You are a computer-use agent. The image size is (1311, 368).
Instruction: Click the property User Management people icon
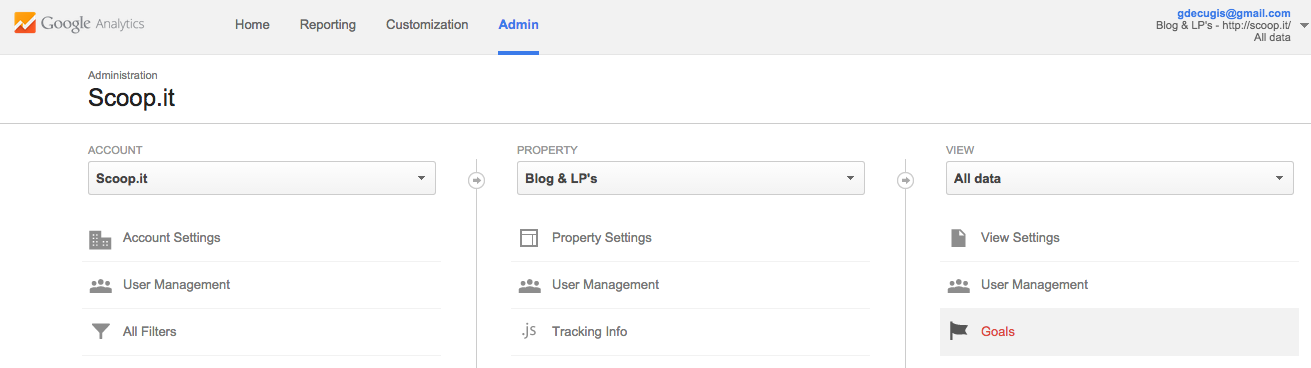coord(529,285)
